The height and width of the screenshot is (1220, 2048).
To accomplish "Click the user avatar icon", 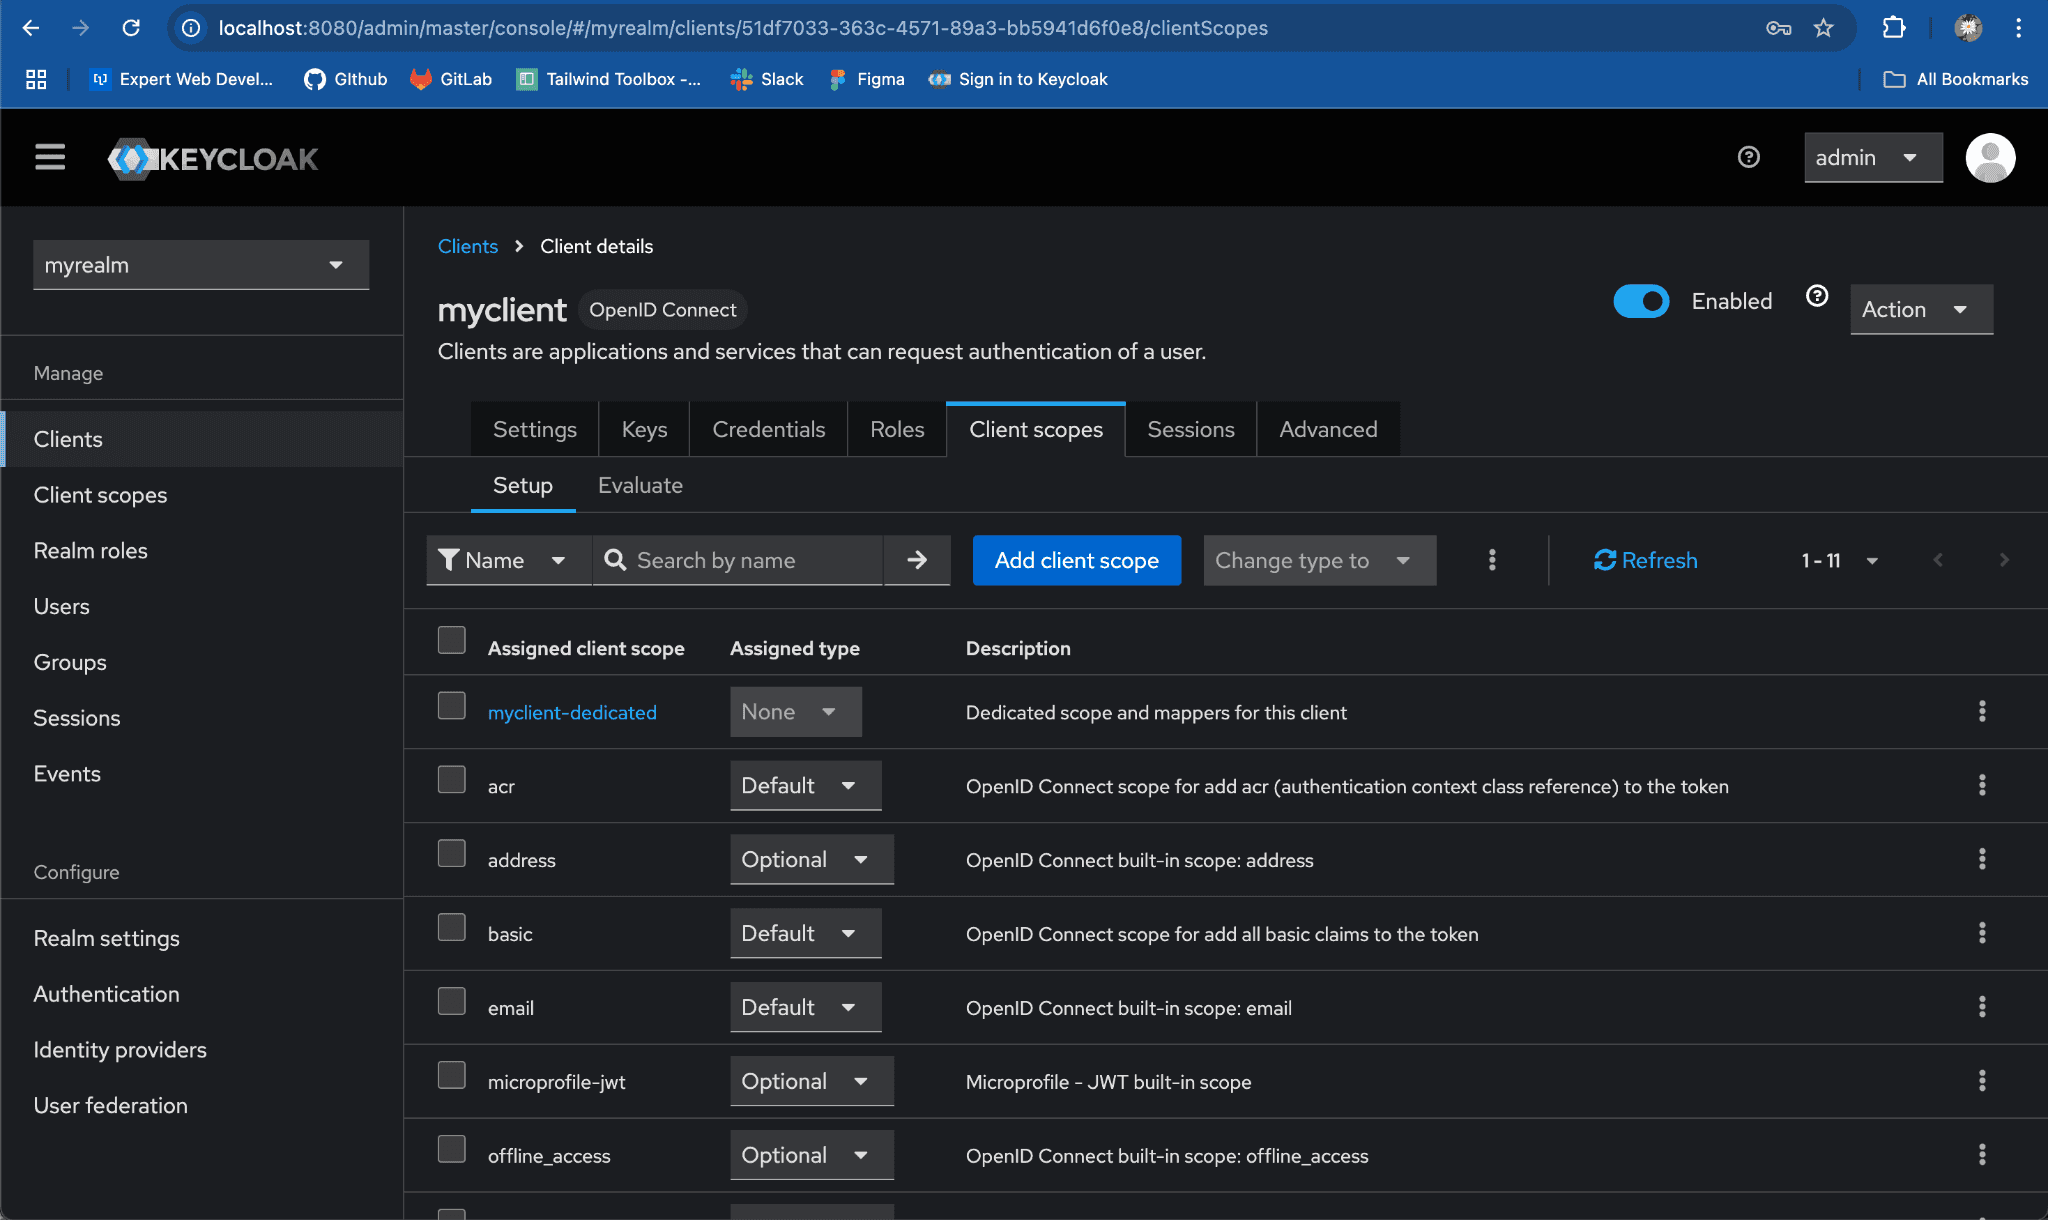I will [x=1989, y=157].
